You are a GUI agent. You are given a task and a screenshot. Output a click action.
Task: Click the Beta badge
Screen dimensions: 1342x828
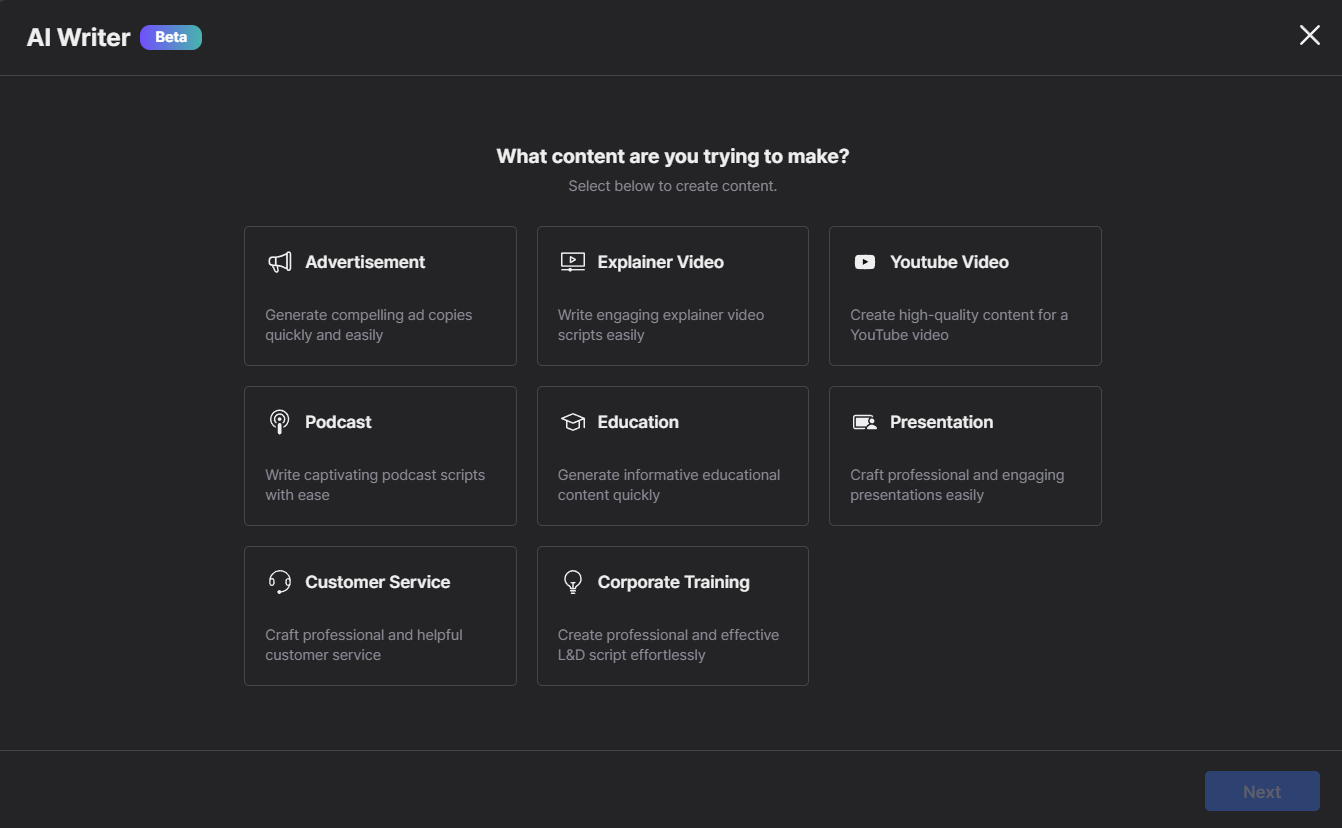171,37
